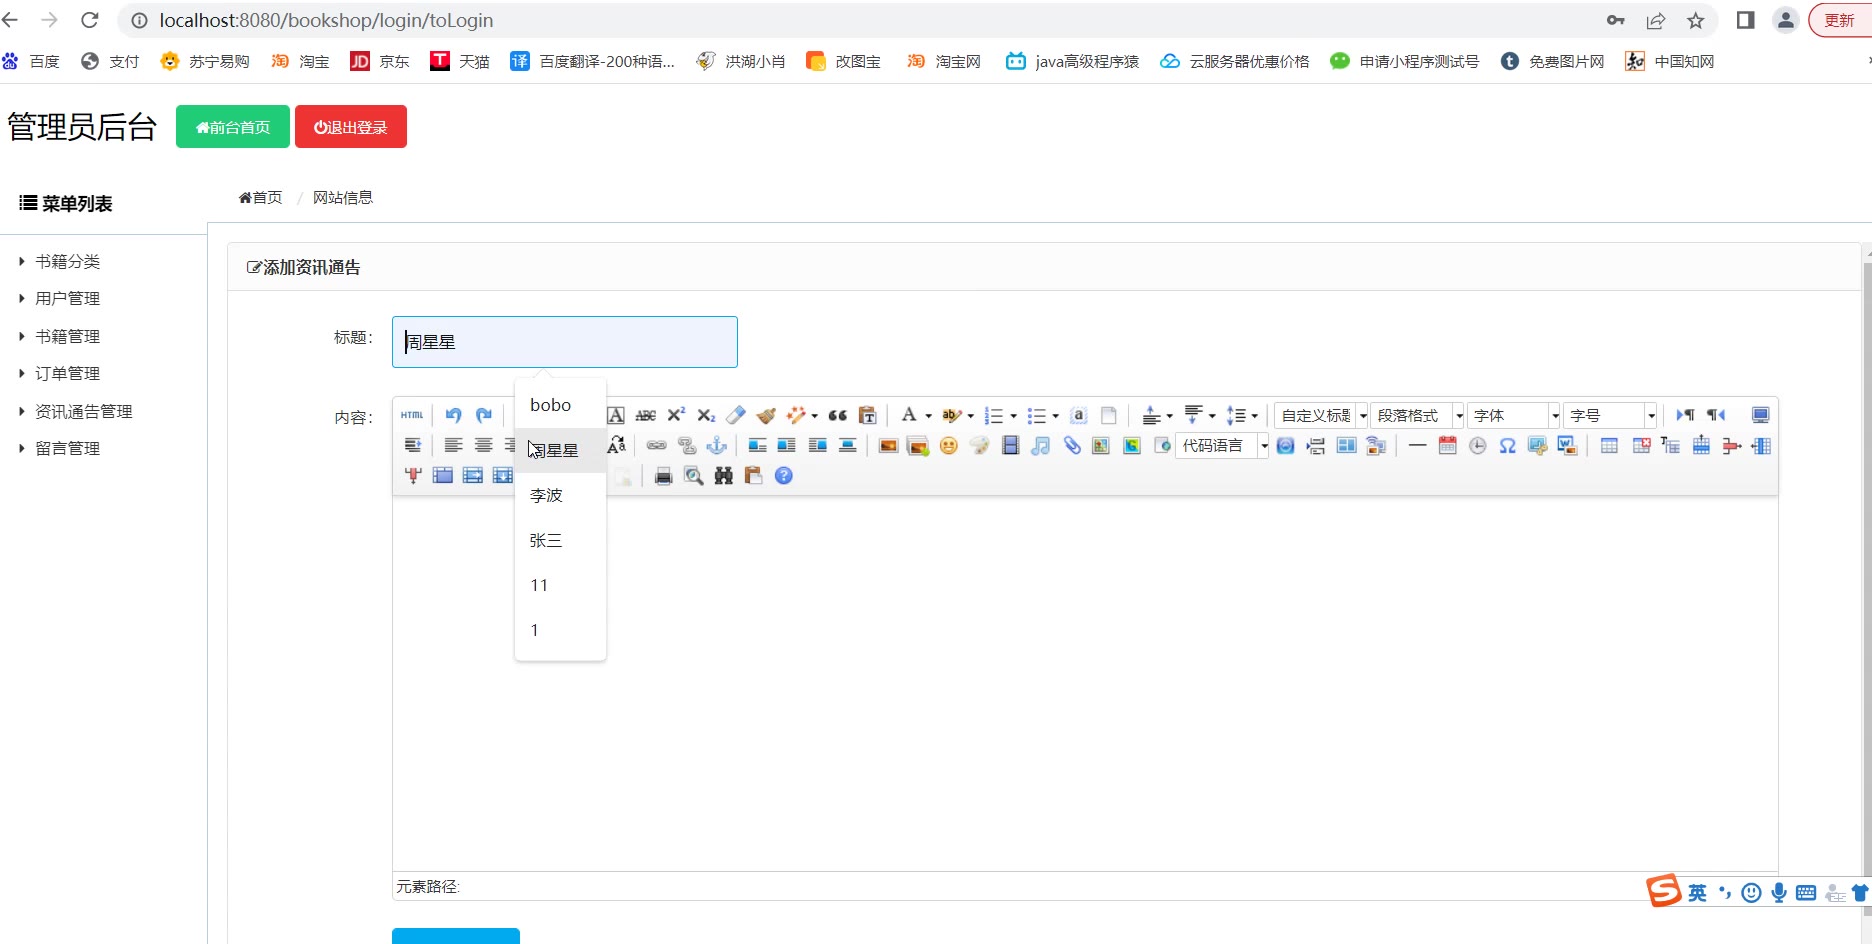
Task: Apply superscript formatting
Action: 676,415
